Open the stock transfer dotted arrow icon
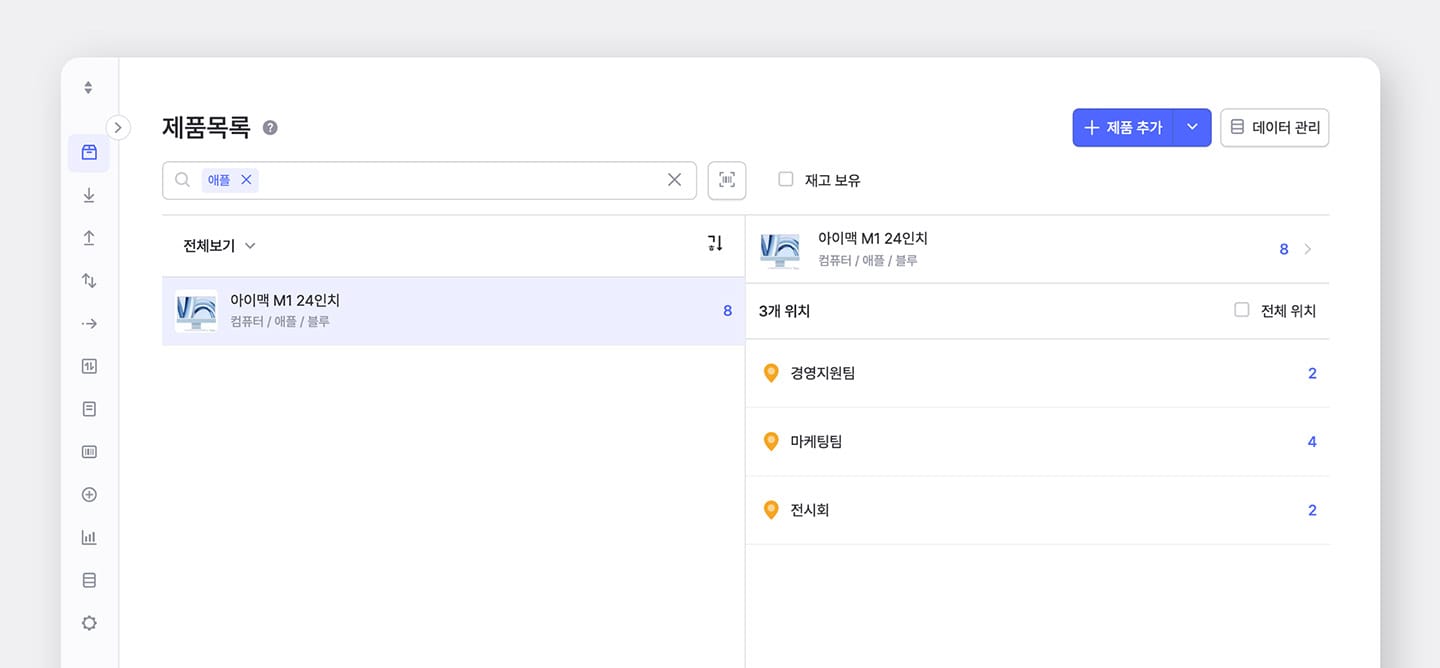Viewport: 1440px width, 668px height. pos(89,324)
